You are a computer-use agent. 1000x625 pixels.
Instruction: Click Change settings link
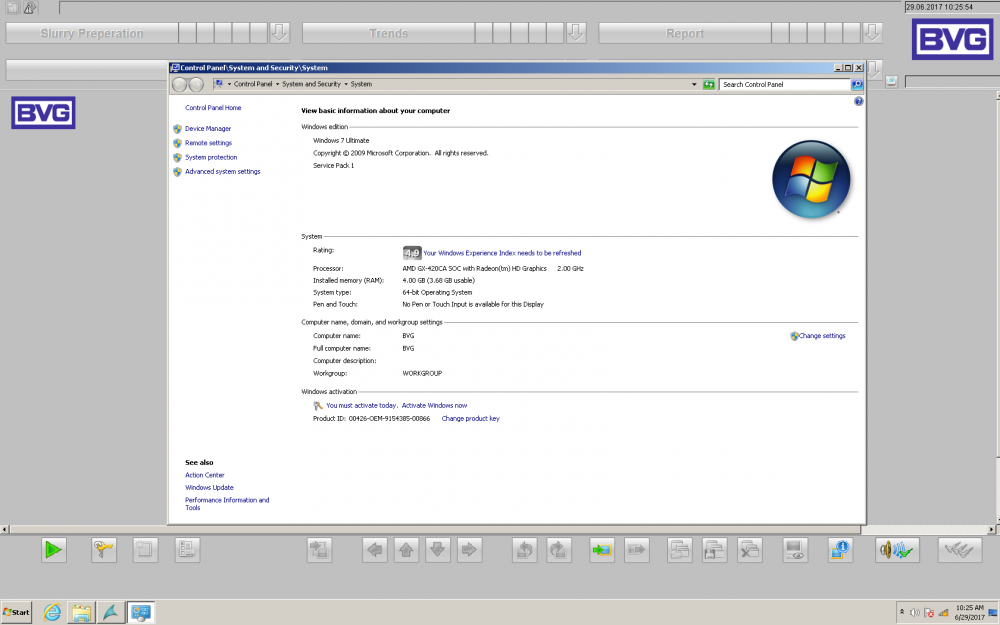click(x=822, y=335)
